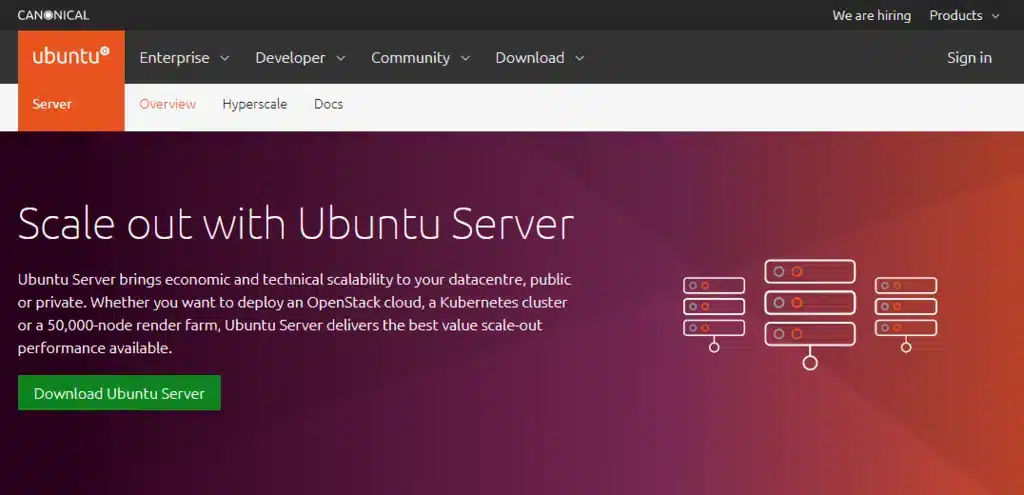Screen dimensions: 1024x495
Task: Click the Download Ubuntu Server button
Action: [120, 393]
